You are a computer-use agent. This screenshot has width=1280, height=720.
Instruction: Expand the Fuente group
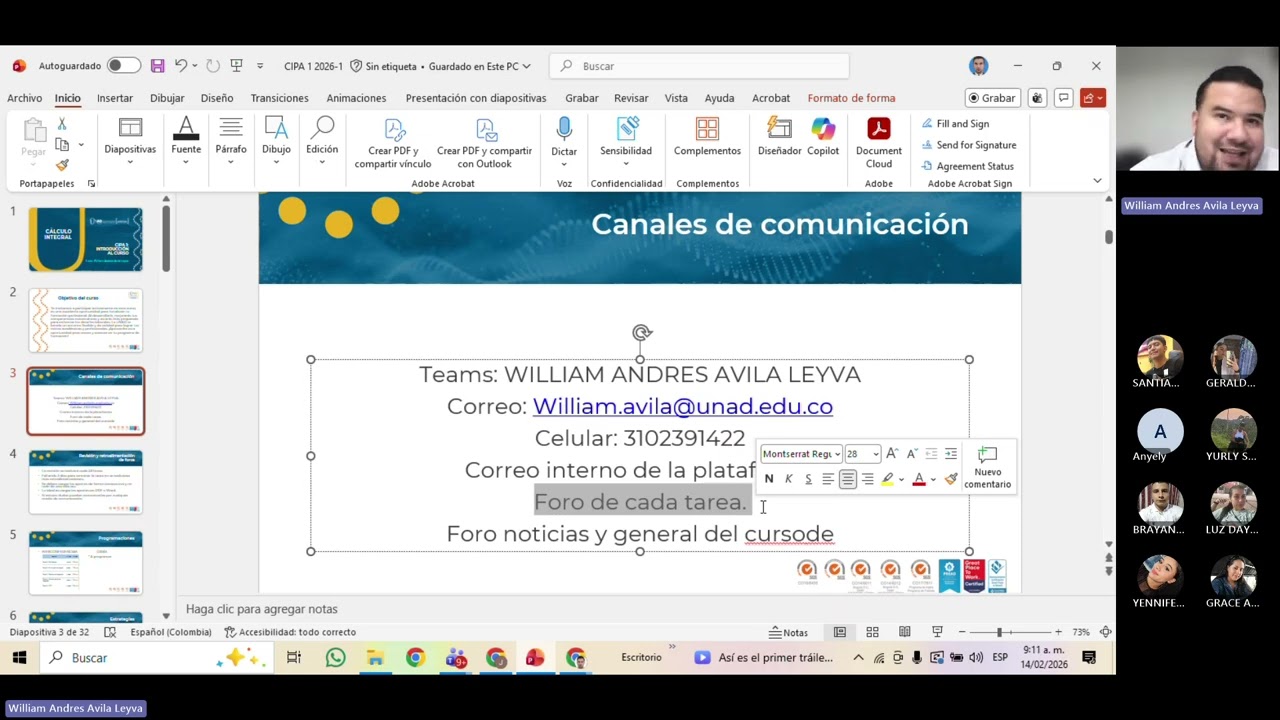click(x=186, y=143)
